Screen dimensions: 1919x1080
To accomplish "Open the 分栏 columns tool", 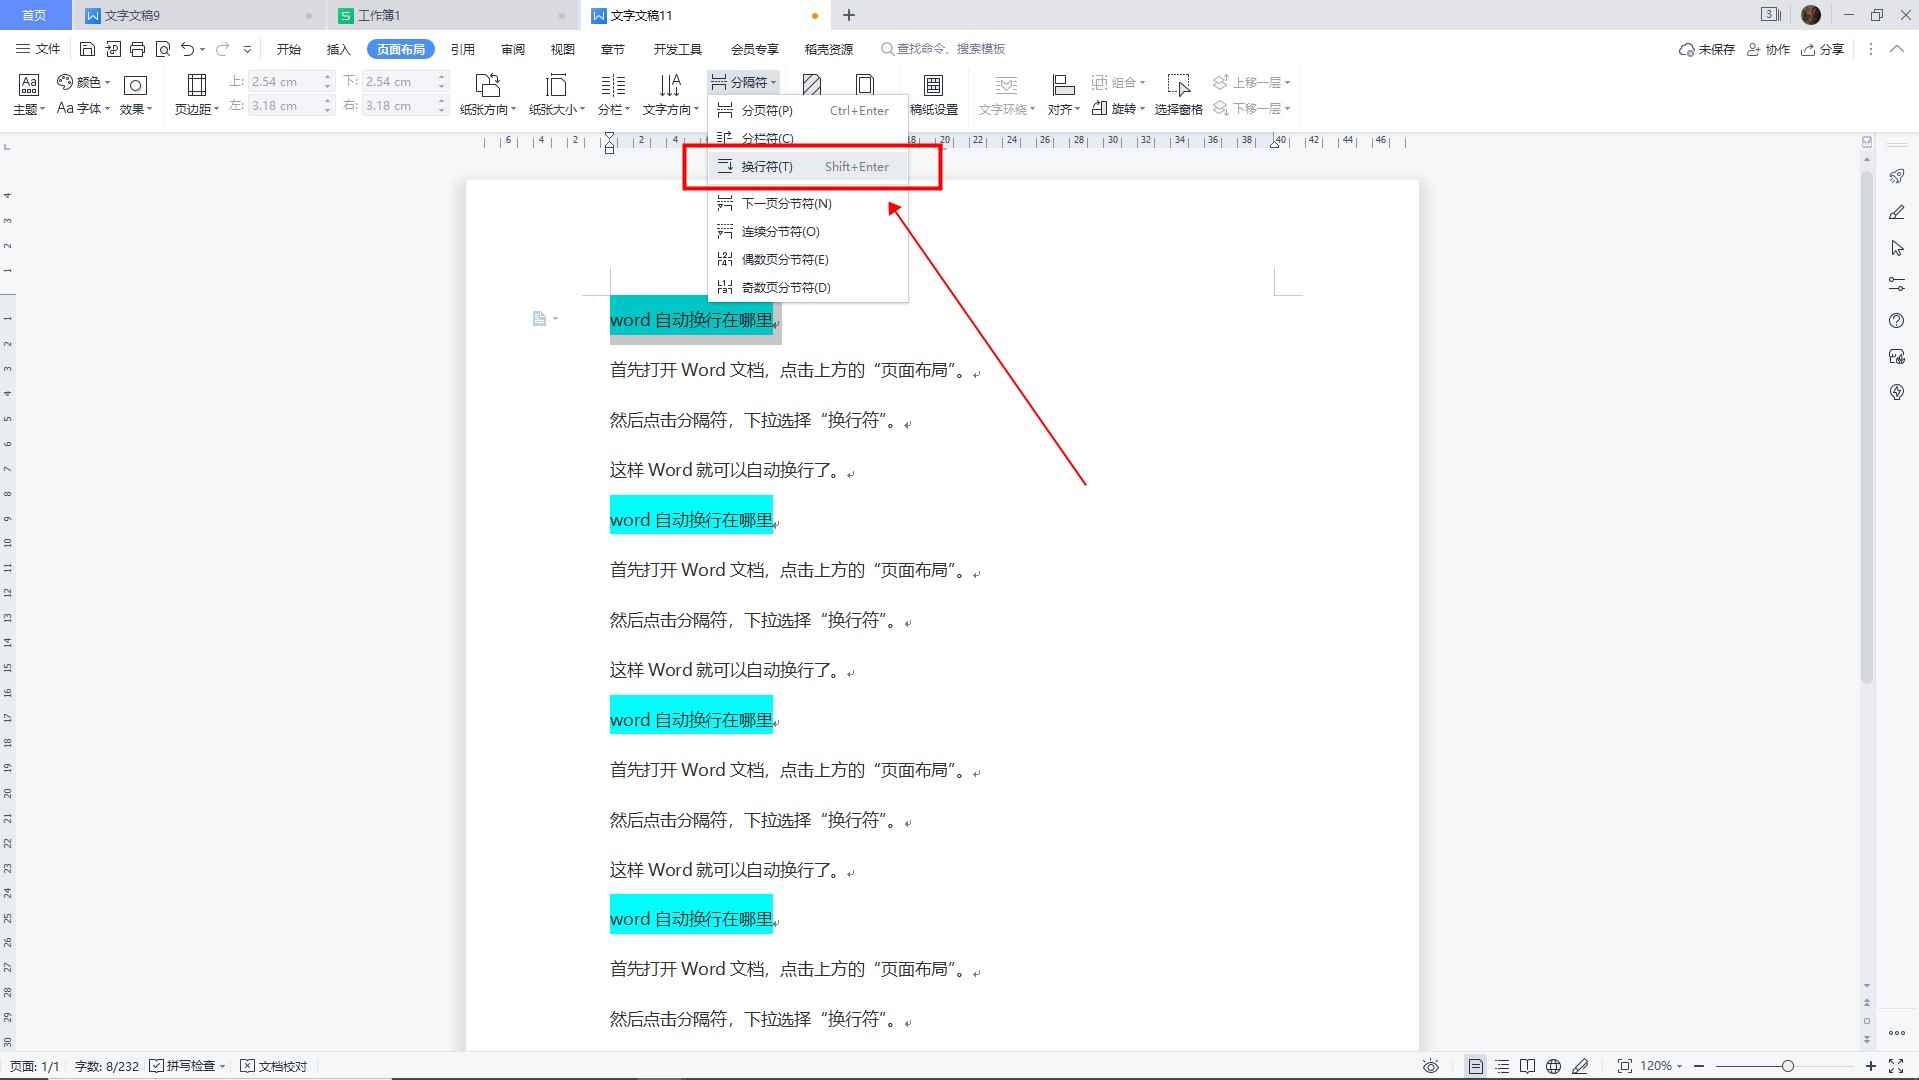I will pos(612,93).
